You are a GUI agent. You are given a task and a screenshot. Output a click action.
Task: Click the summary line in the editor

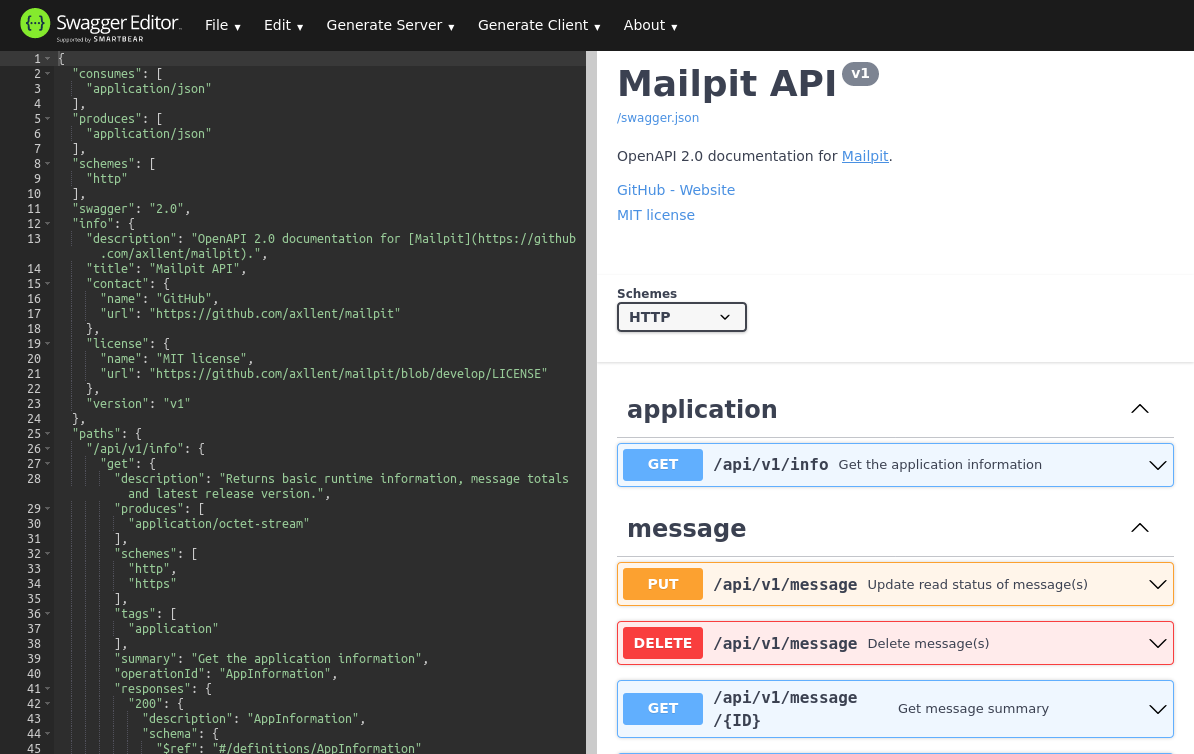coord(271,658)
